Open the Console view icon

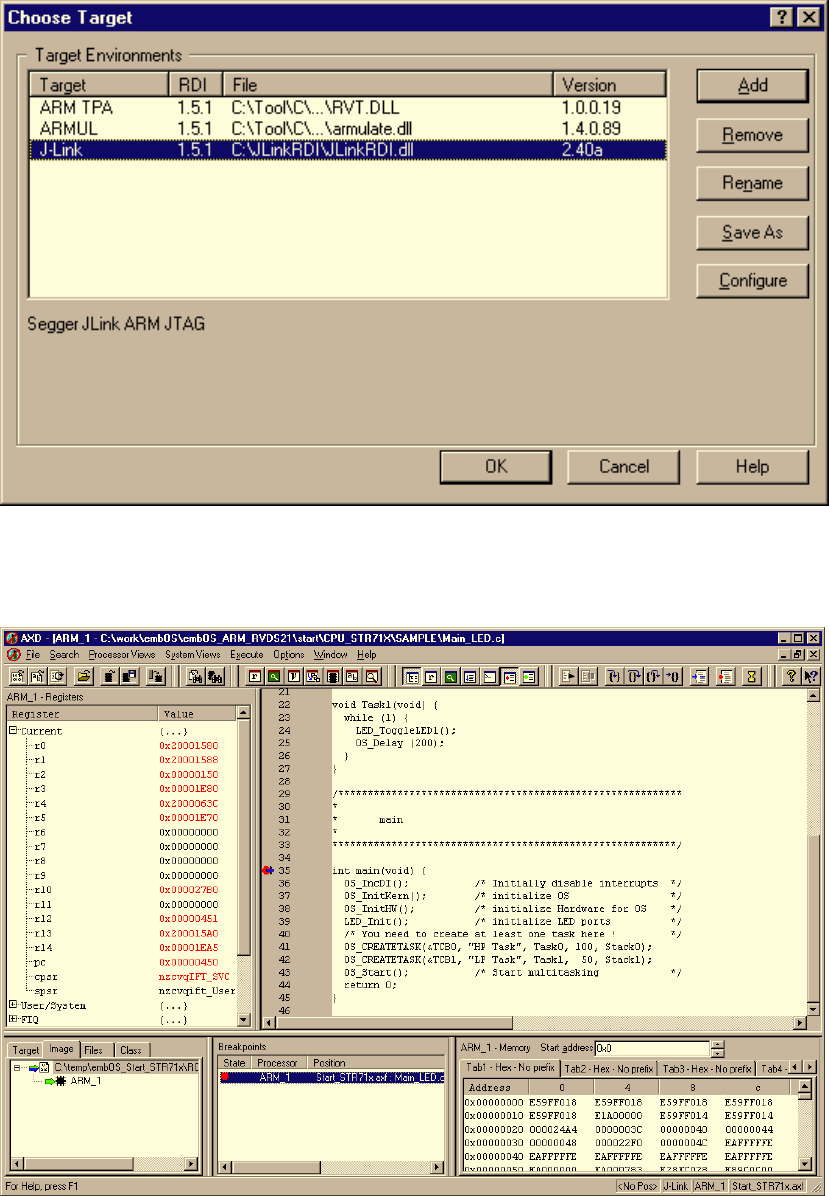pyautogui.click(x=490, y=676)
